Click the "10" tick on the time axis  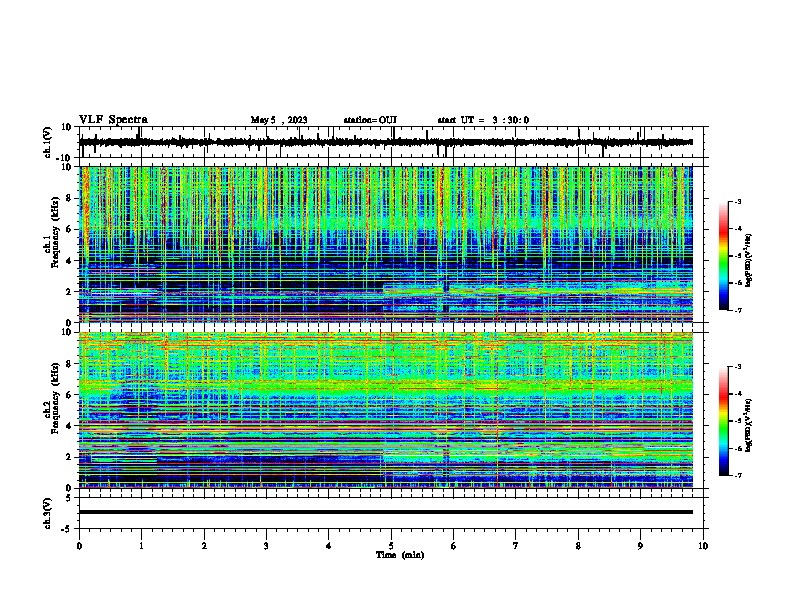point(703,546)
